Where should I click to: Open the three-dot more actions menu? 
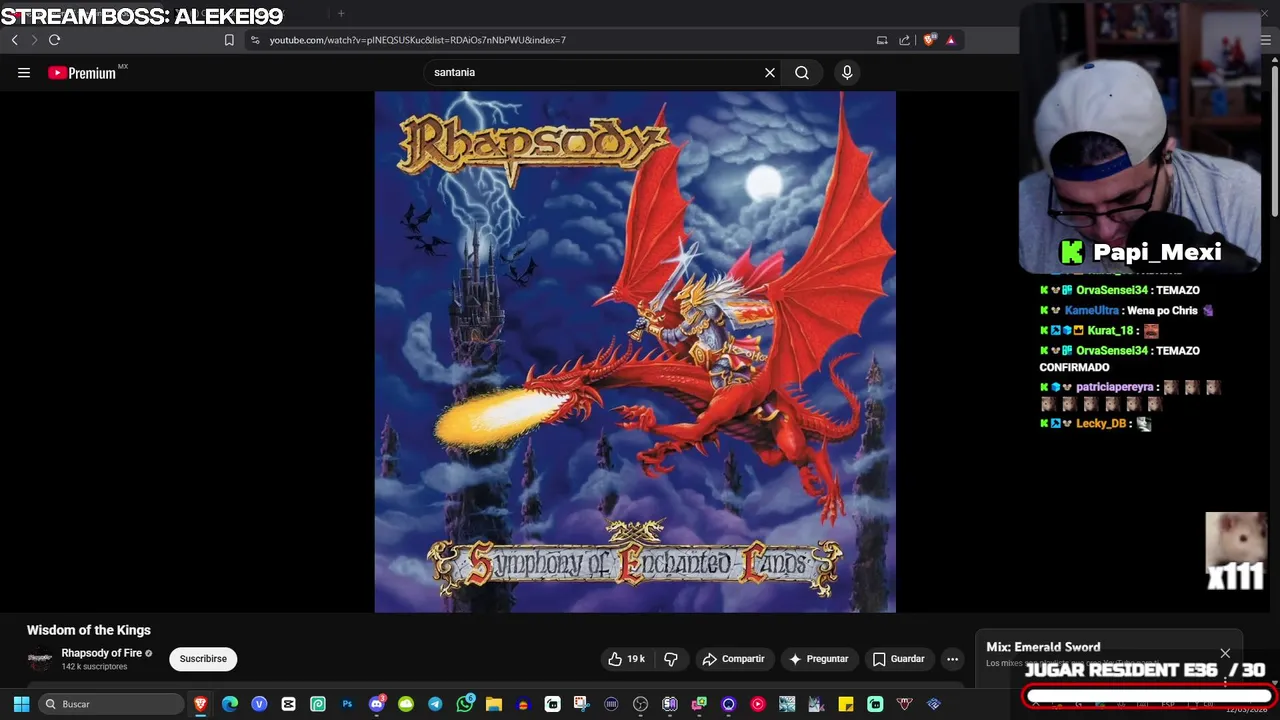[x=952, y=659]
